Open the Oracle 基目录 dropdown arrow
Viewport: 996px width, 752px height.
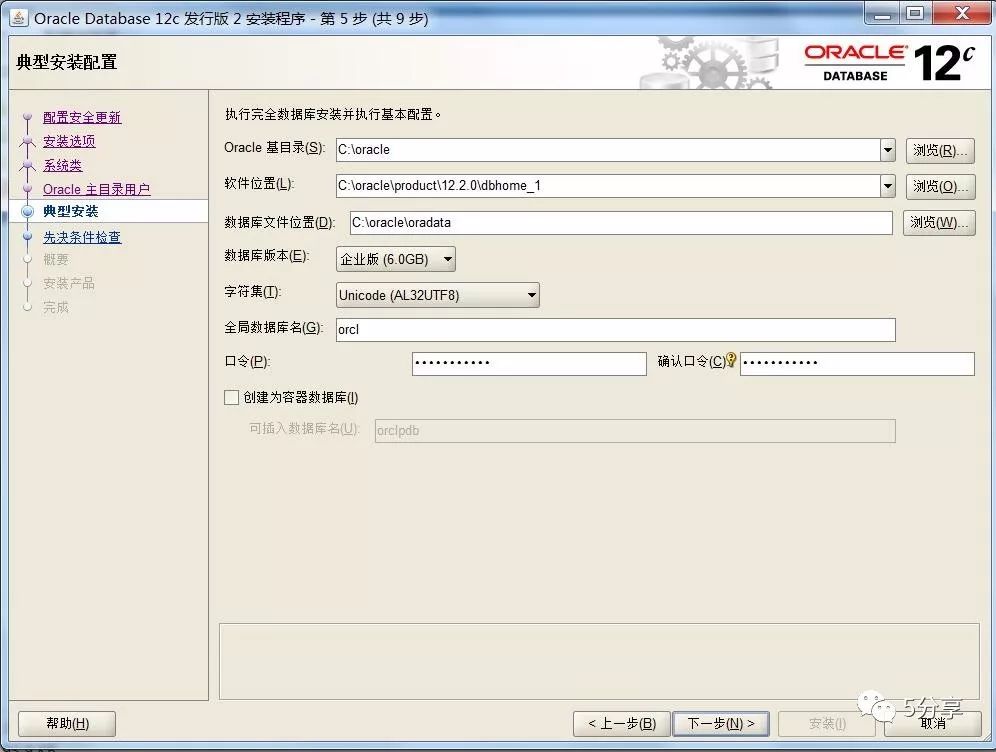coord(887,151)
